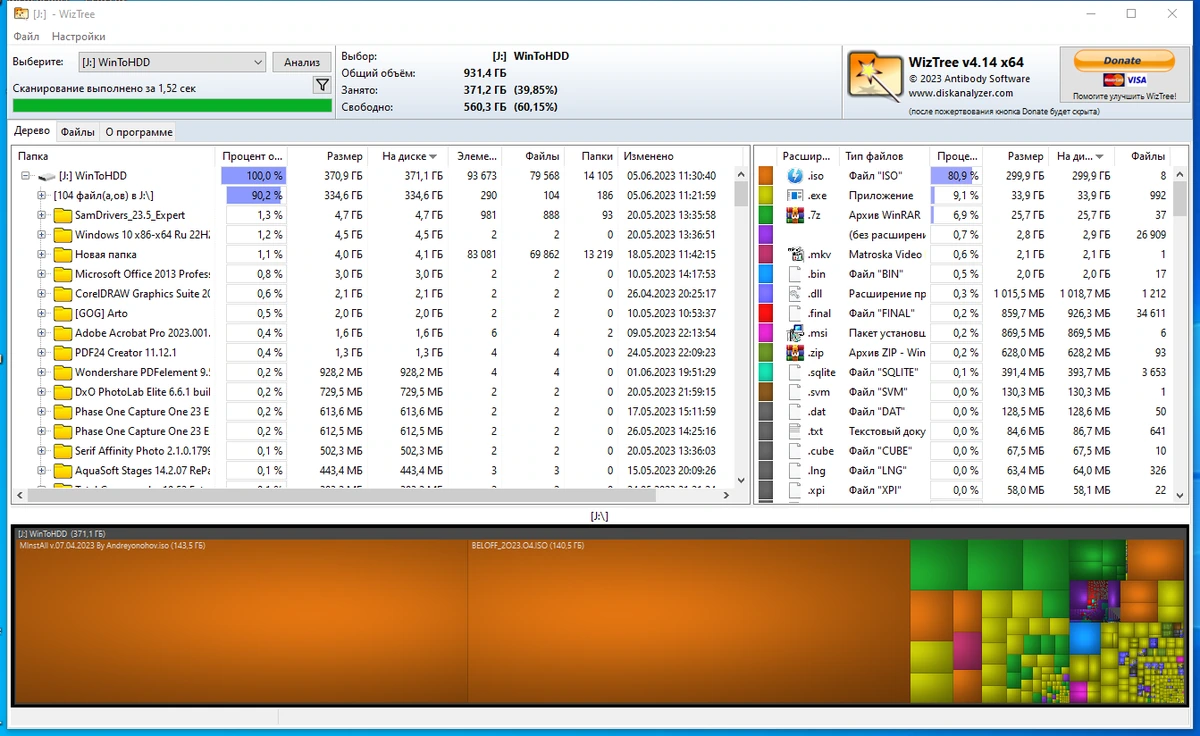
Task: Click the .txt text document icon
Action: click(795, 432)
